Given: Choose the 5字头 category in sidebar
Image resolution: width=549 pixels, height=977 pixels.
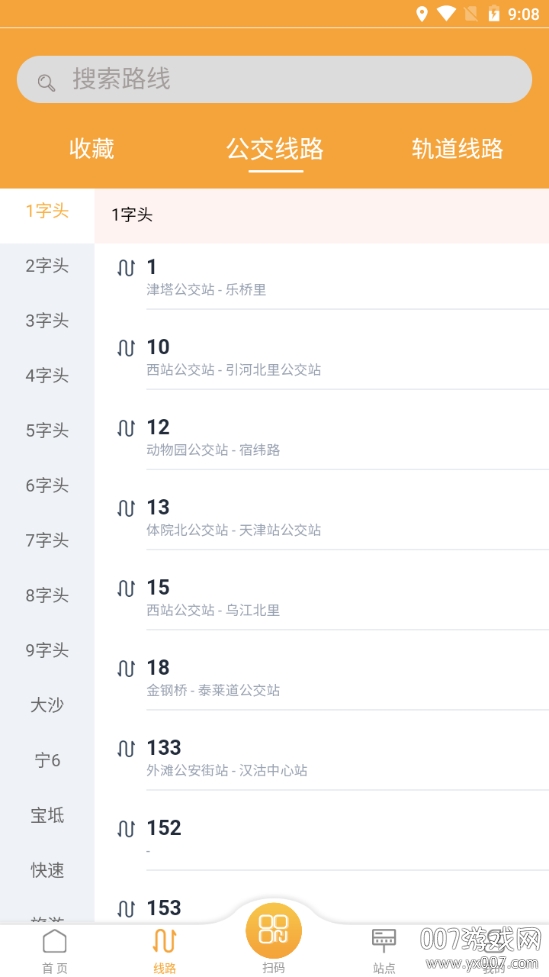Looking at the screenshot, I should click(x=47, y=431).
